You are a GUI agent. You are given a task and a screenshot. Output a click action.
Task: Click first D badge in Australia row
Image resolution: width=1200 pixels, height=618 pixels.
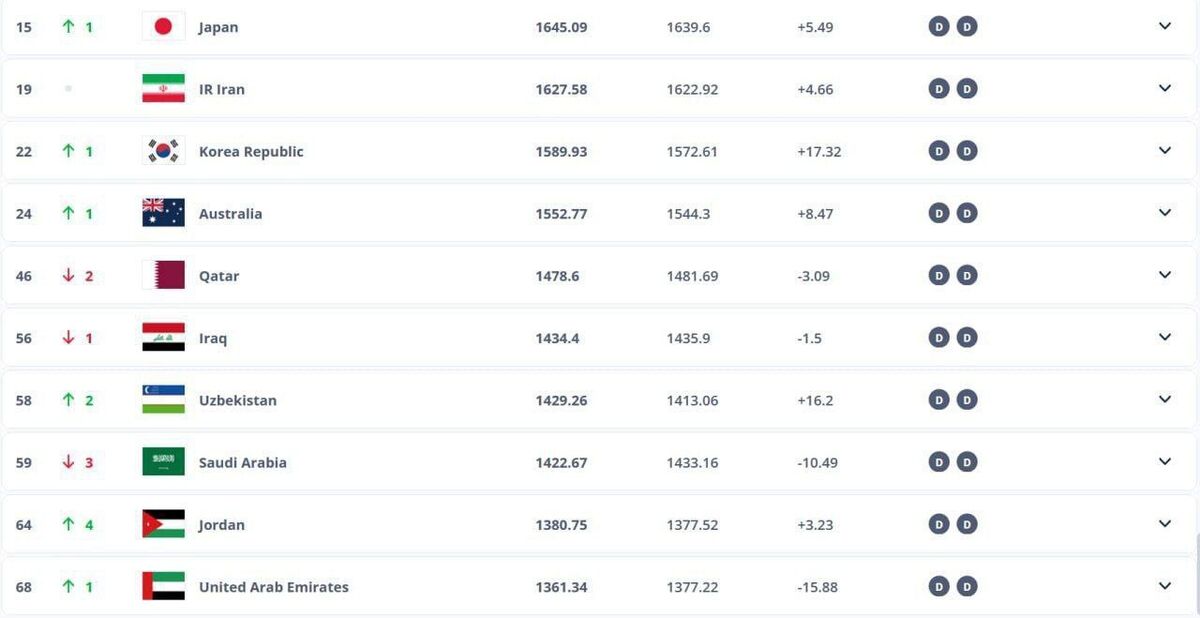[938, 213]
